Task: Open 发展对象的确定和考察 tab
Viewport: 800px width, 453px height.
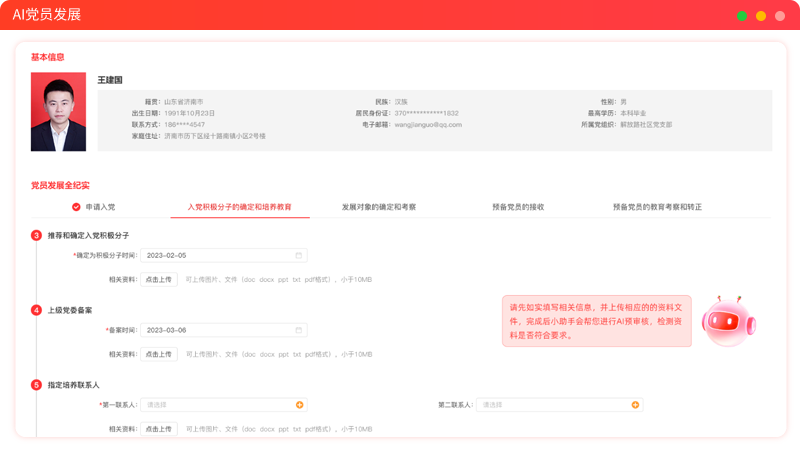Action: 379,207
